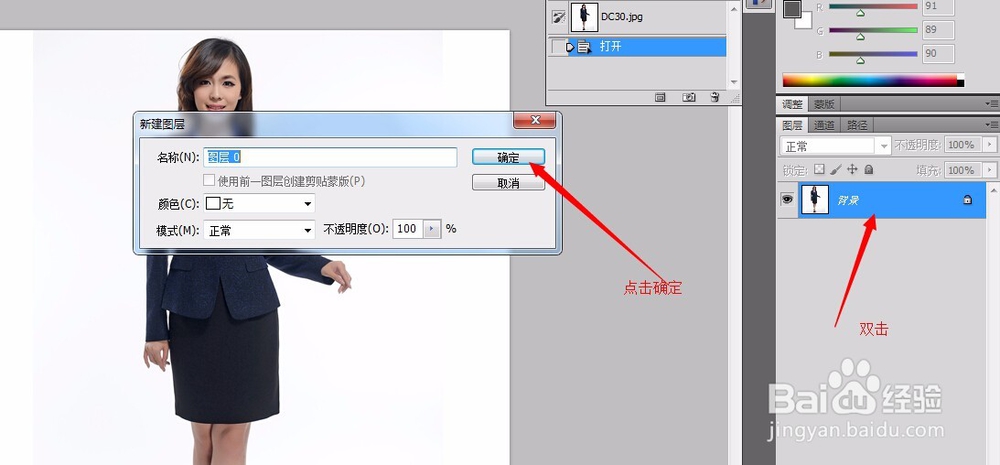1000x465 pixels.
Task: Open the layers panel menu icon
Action: pyautogui.click(x=992, y=124)
